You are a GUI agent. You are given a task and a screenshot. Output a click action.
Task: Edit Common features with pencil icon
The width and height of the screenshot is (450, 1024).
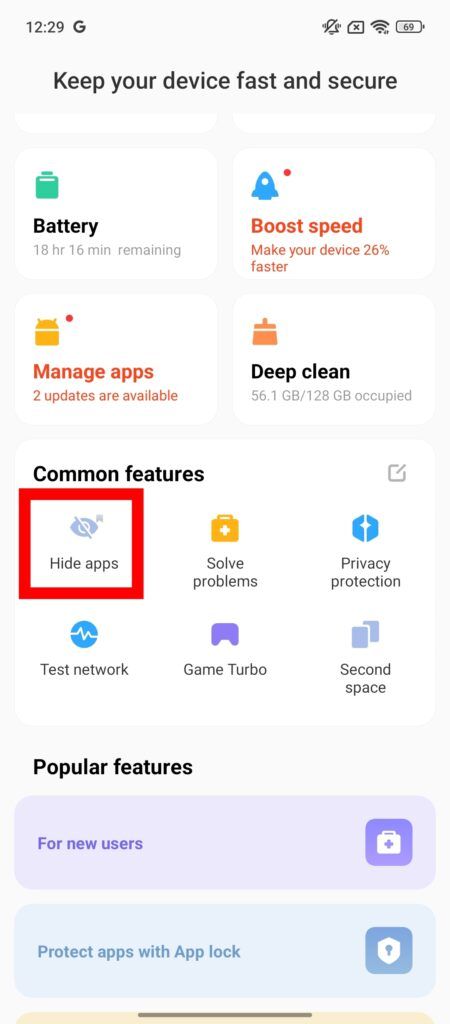pos(397,473)
